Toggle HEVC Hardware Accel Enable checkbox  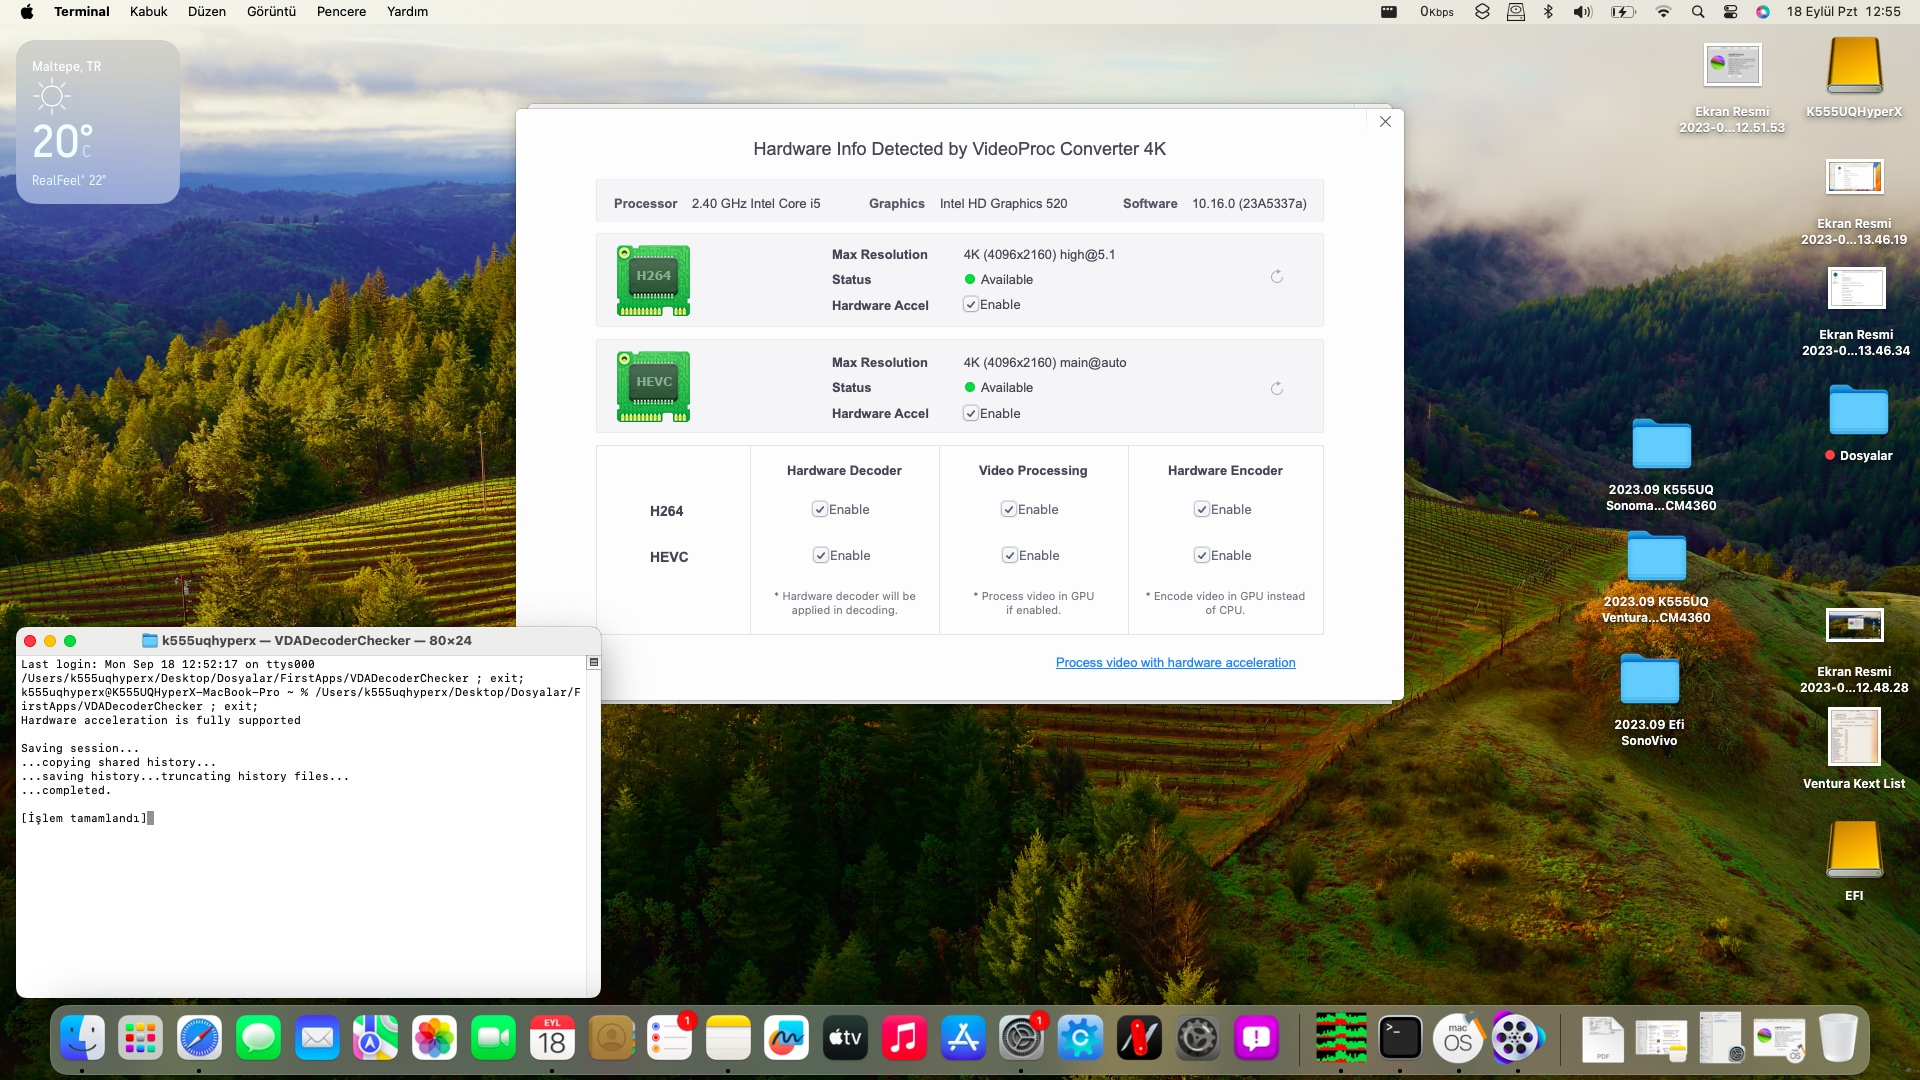coord(970,414)
